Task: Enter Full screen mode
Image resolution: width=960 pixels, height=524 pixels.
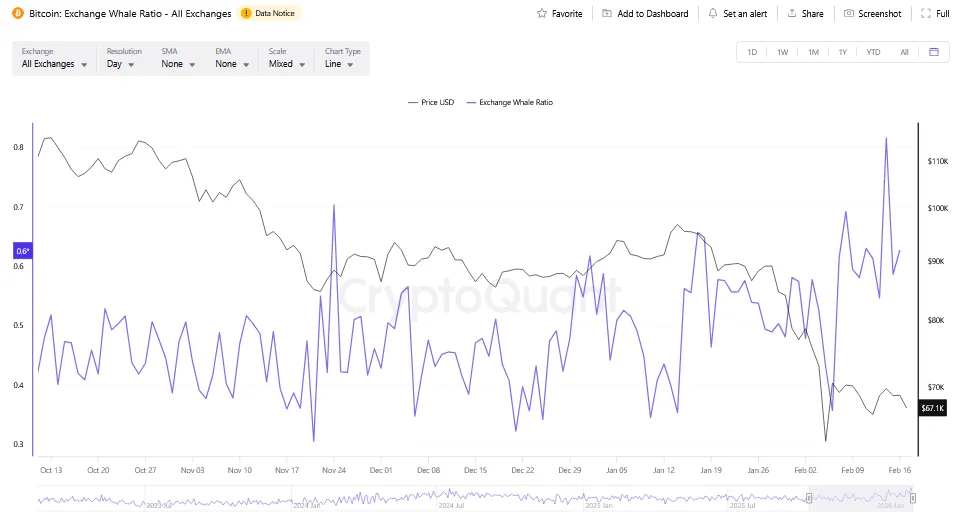Action: coord(927,14)
